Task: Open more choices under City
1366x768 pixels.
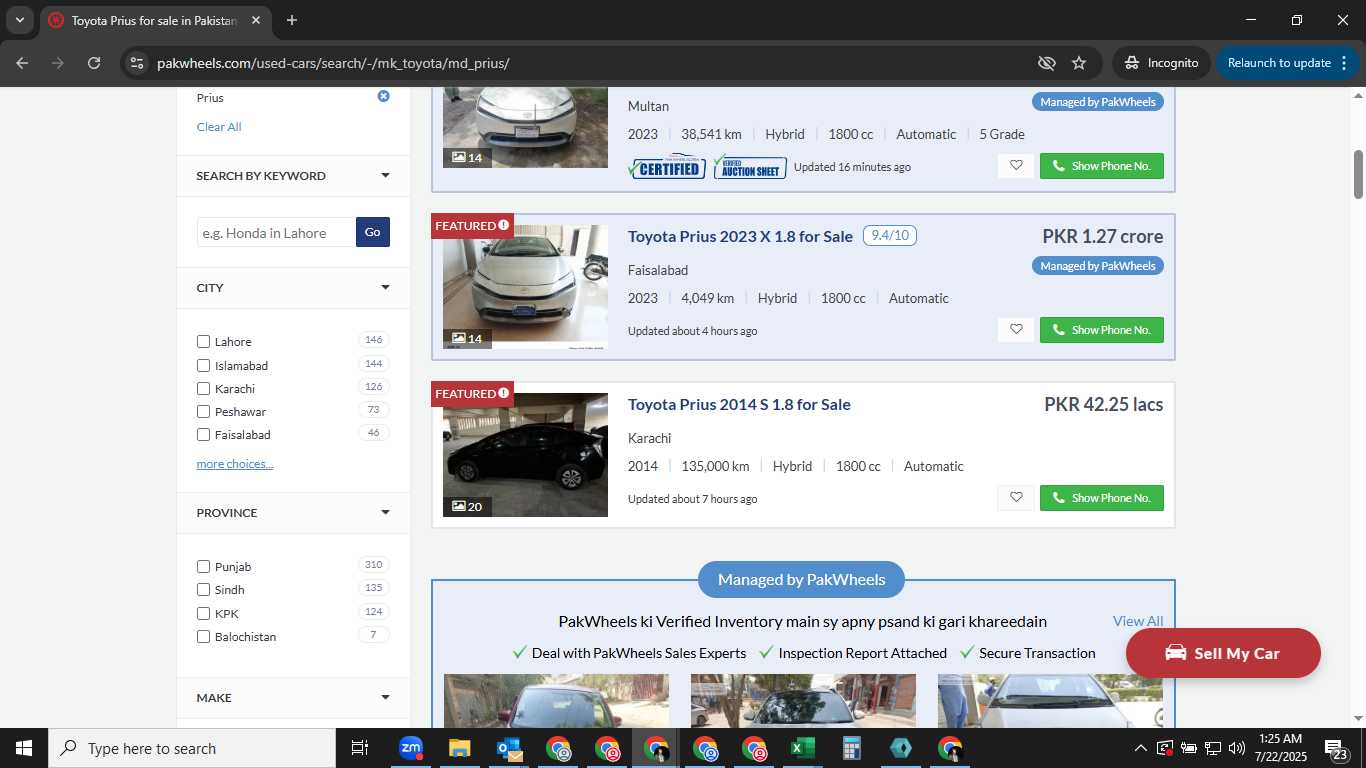Action: tap(235, 464)
